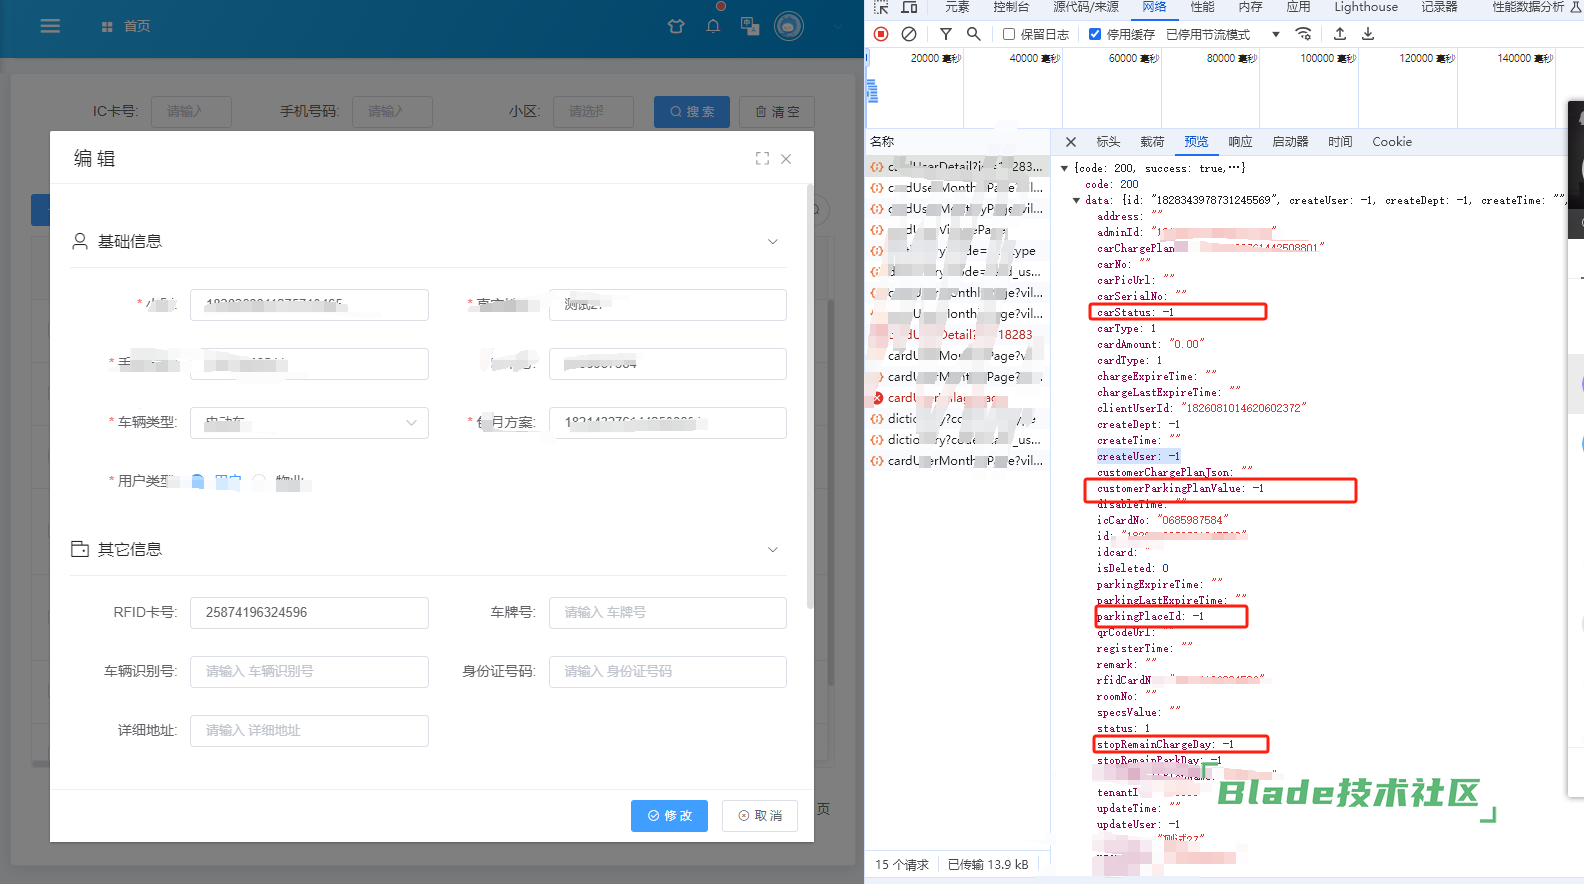Viewport: 1584px width, 884px height.
Task: Click the 清空 button in background page
Action: pyautogui.click(x=777, y=112)
